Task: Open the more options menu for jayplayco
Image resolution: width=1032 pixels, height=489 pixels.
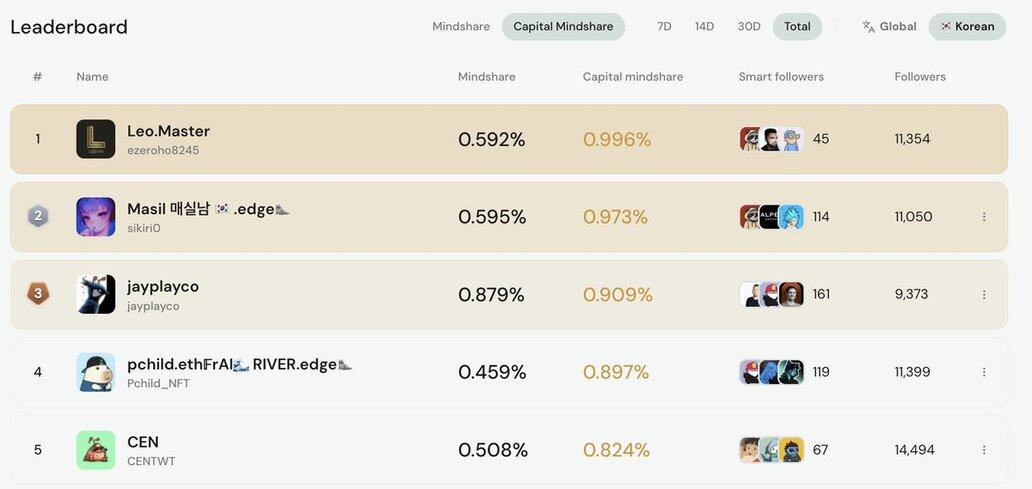Action: click(984, 295)
